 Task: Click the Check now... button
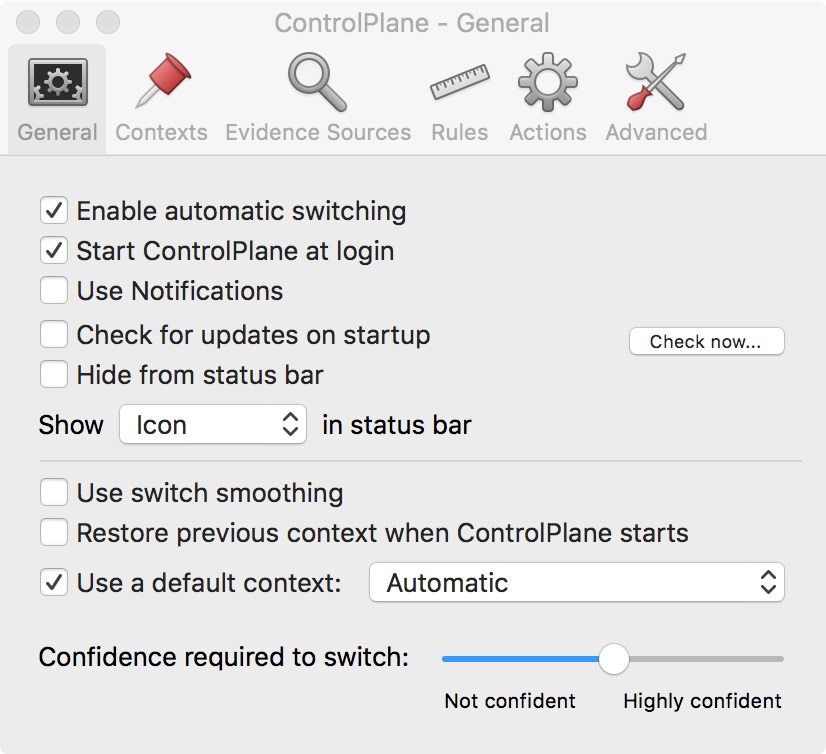(706, 341)
